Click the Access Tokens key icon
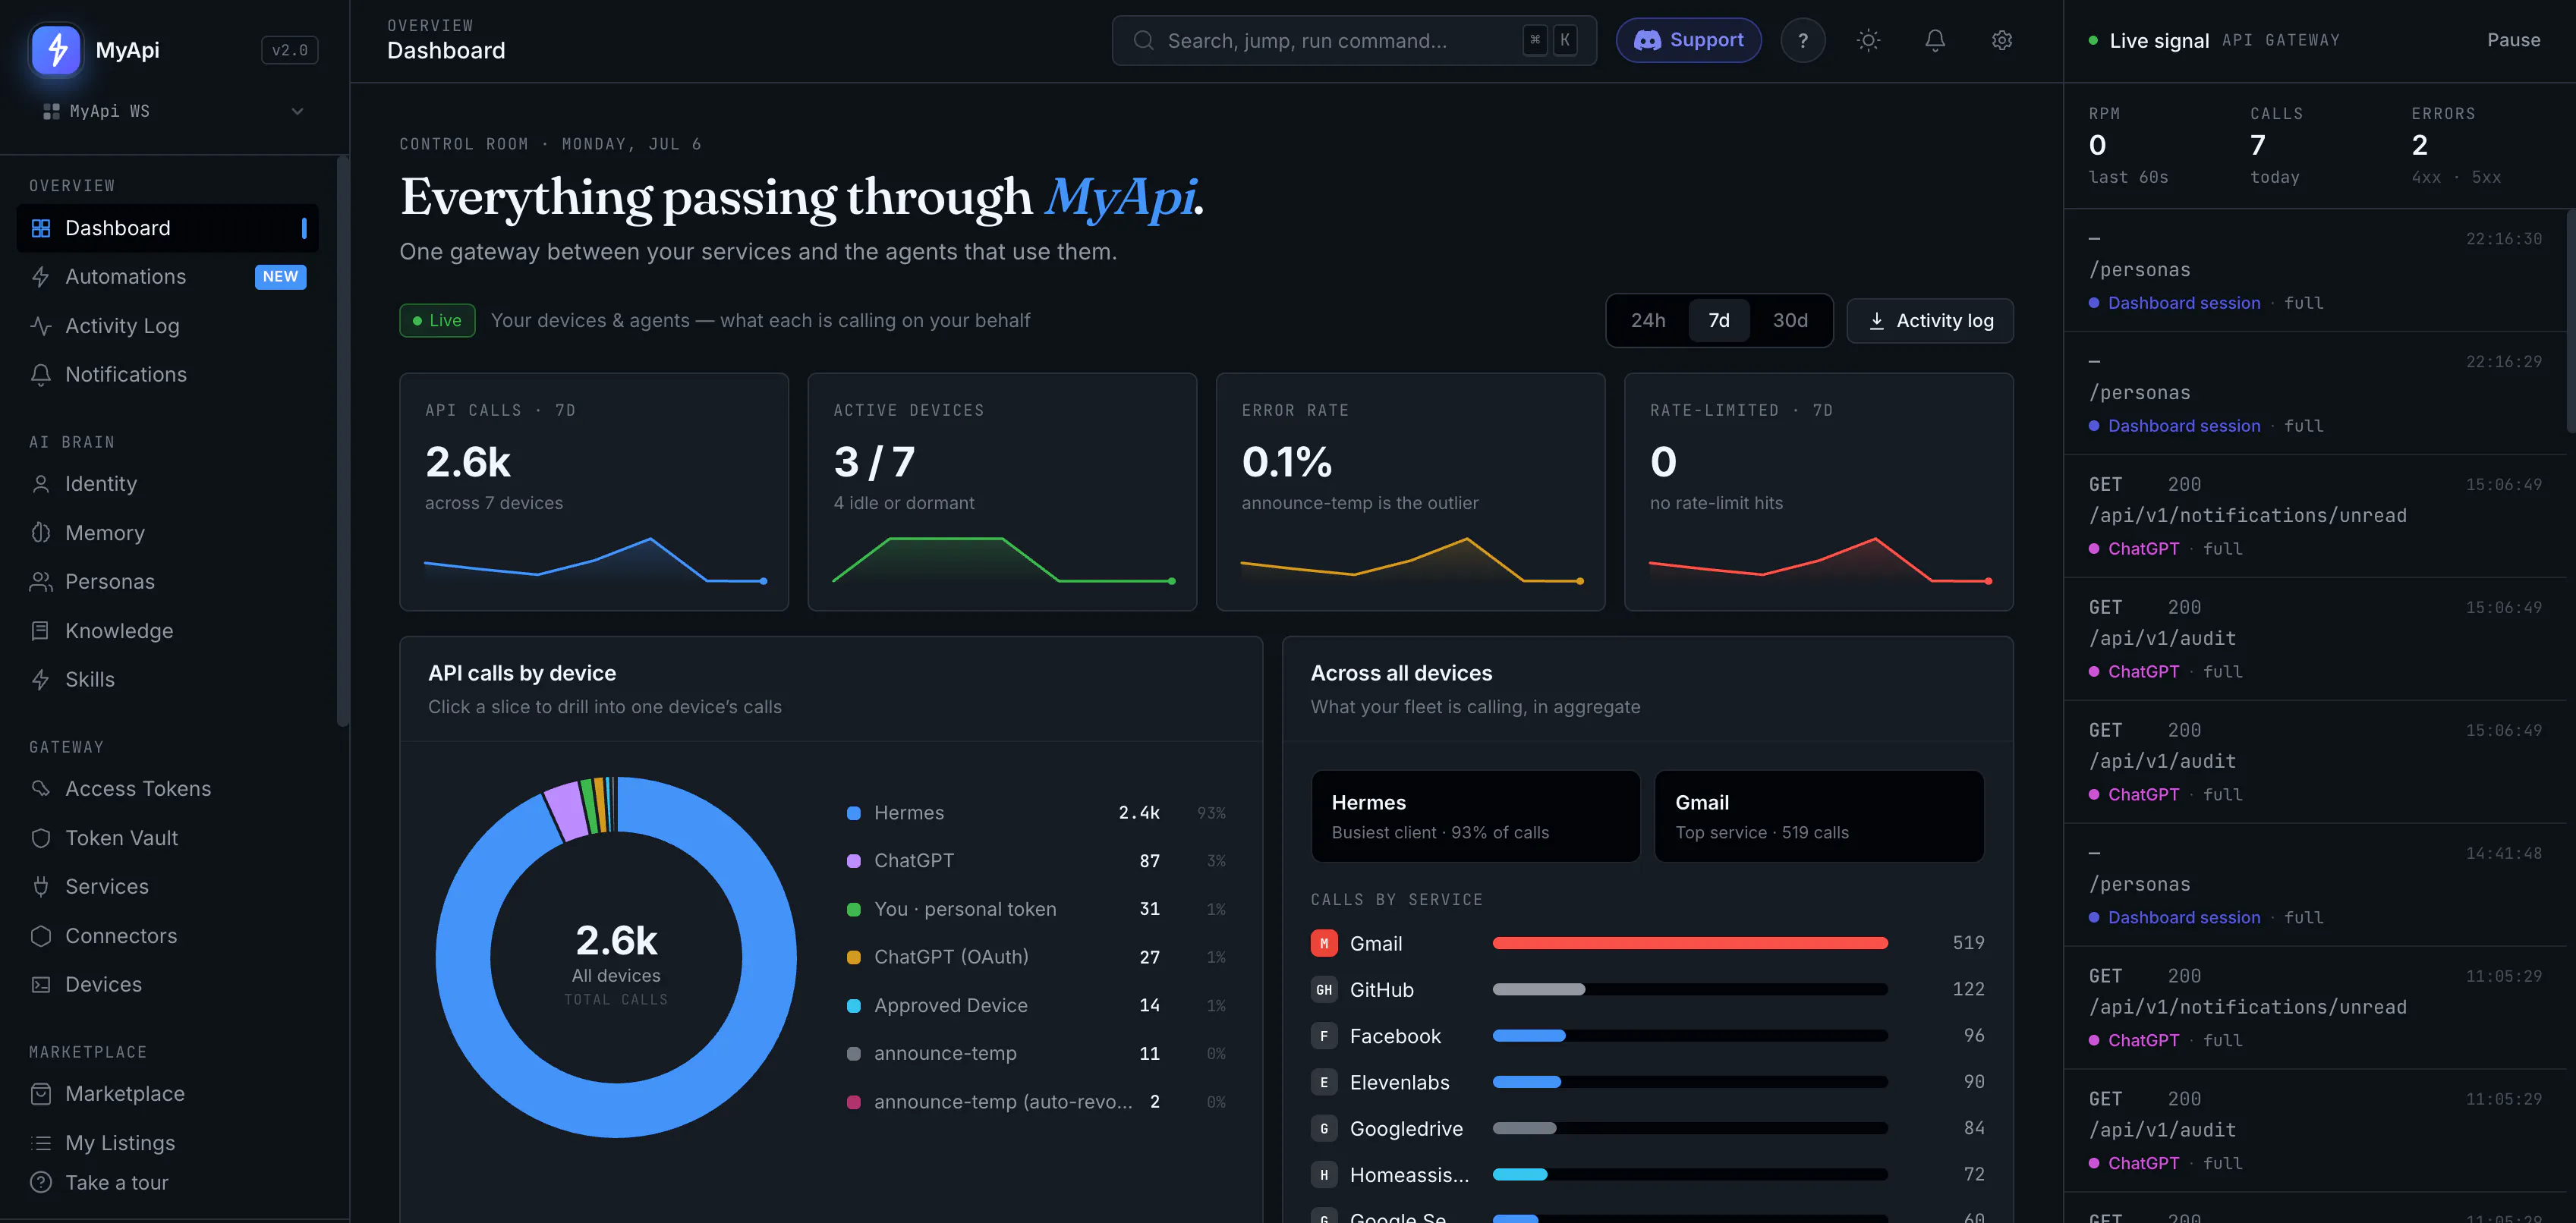The width and height of the screenshot is (2576, 1223). pos(41,789)
